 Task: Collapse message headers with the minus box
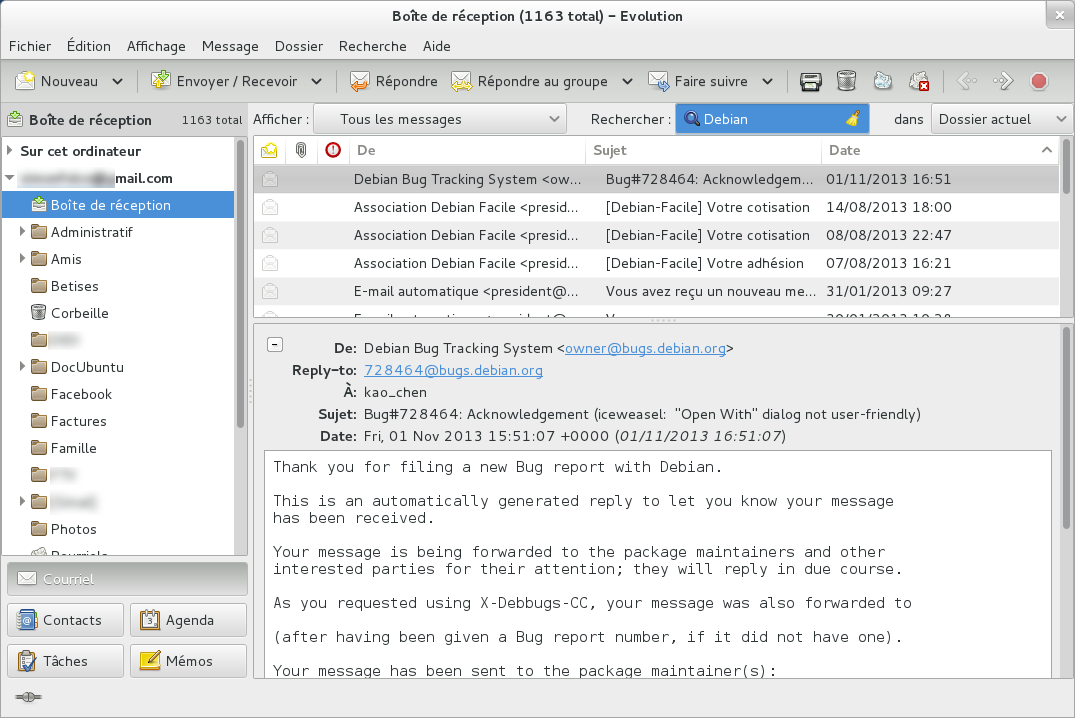point(275,345)
